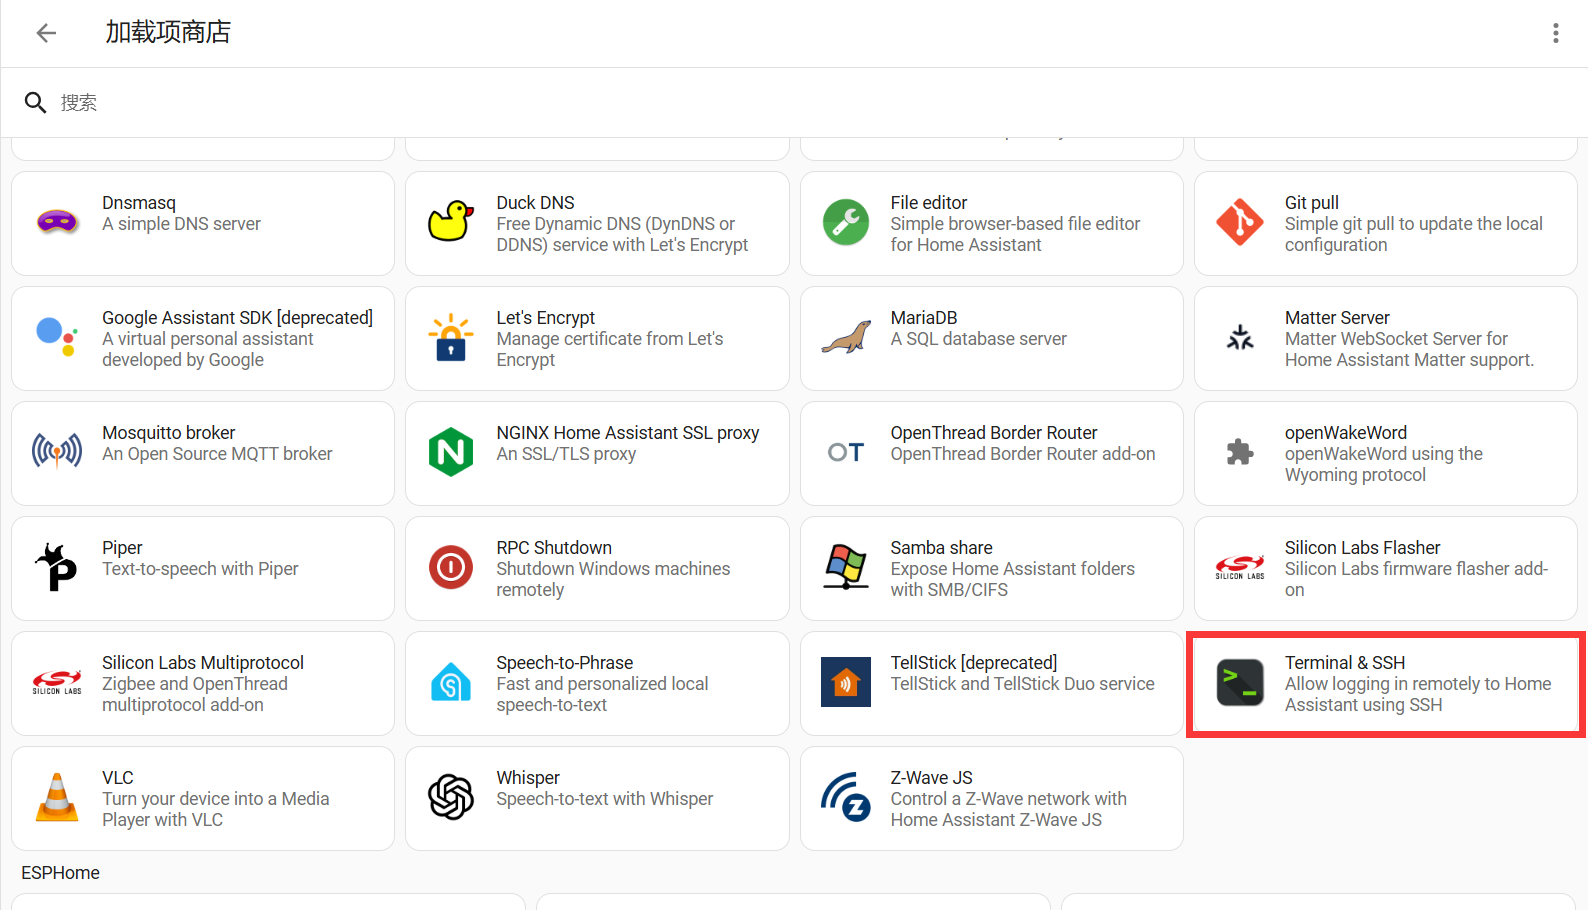Open the Let's Encrypt add-on title
1588x910 pixels.
coord(546,318)
